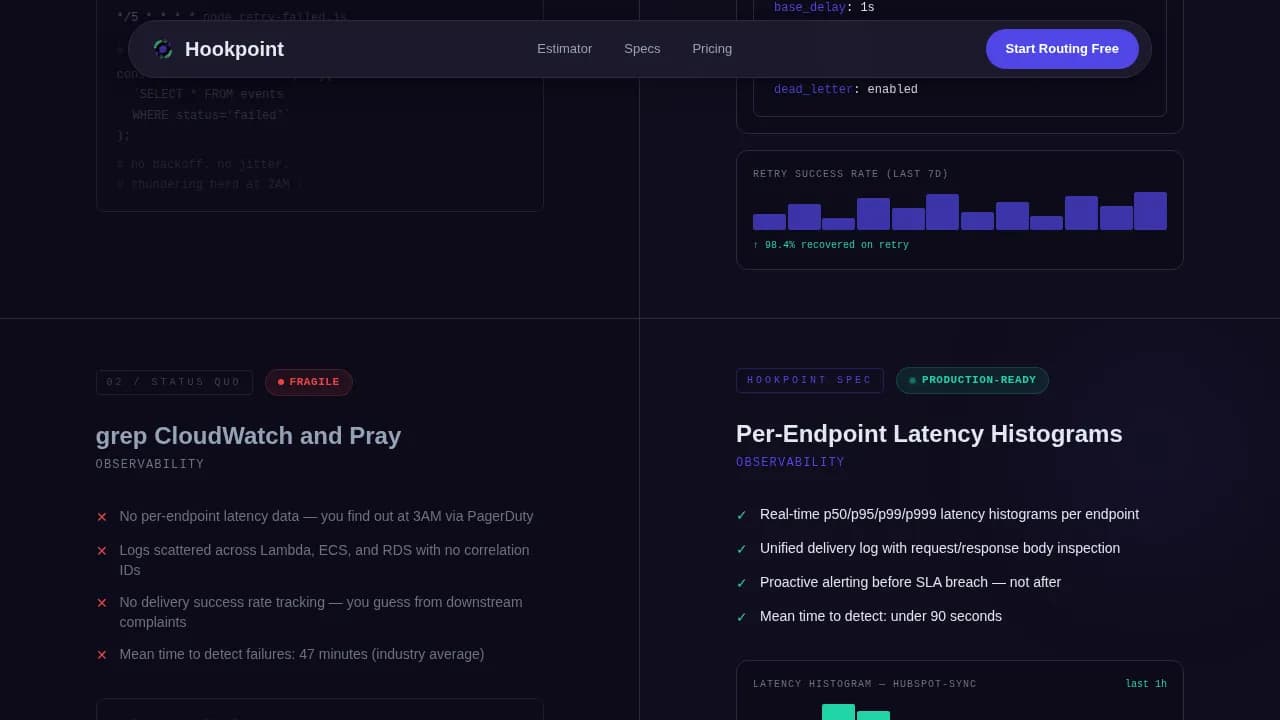Viewport: 1280px width, 720px height.
Task: Click the red X beside No delivery success rate
Action: [102, 603]
